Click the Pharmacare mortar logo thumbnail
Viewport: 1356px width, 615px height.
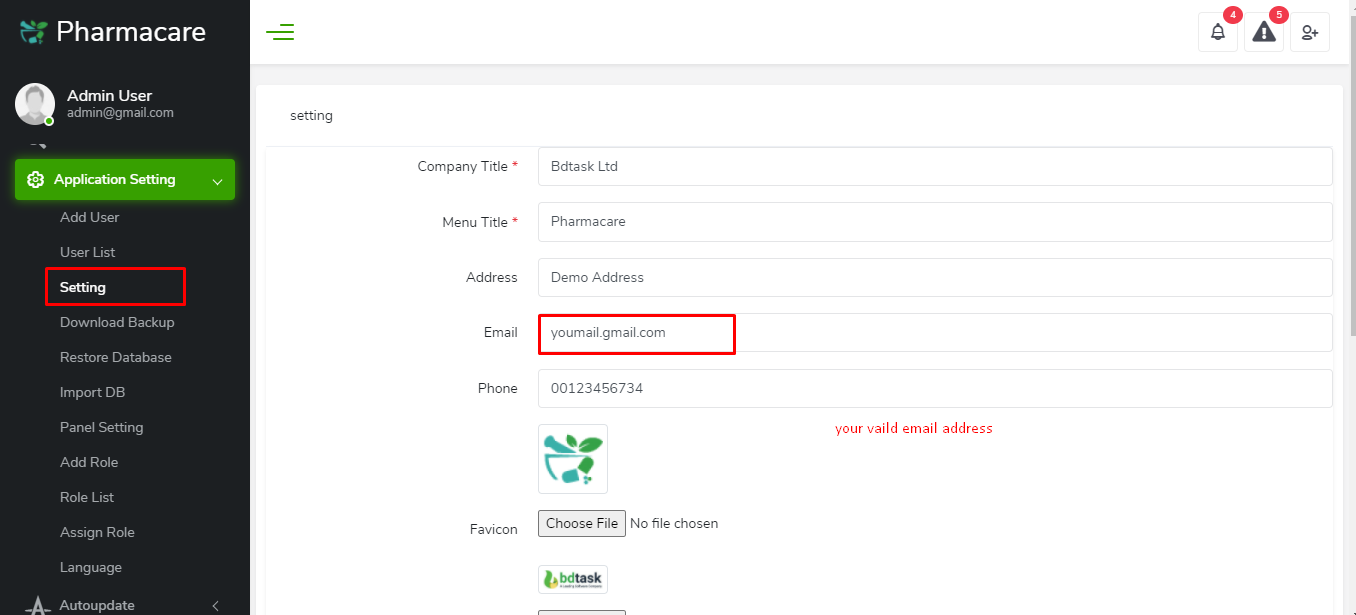tap(573, 459)
